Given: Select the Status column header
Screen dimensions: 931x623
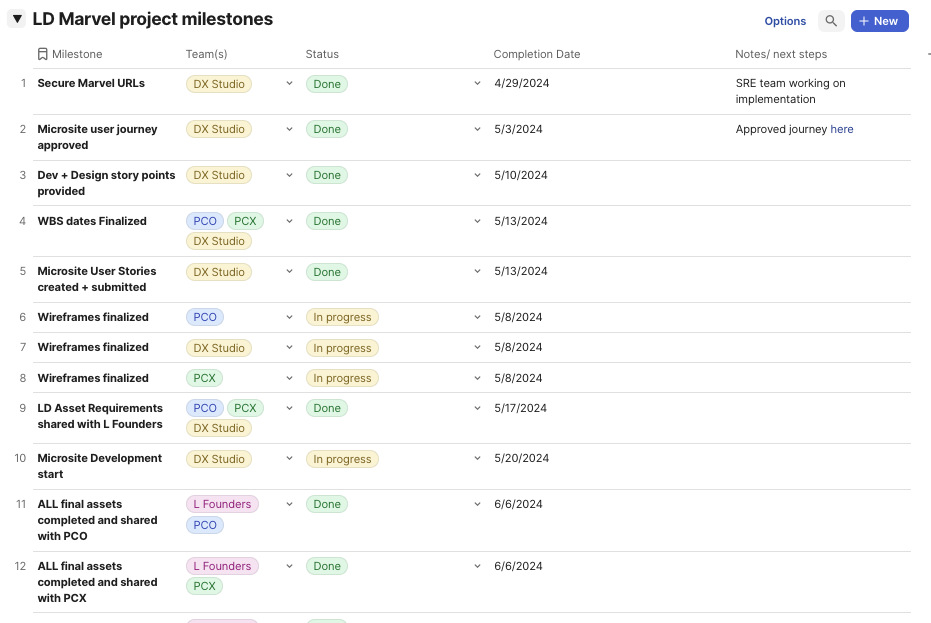Looking at the screenshot, I should (x=322, y=54).
